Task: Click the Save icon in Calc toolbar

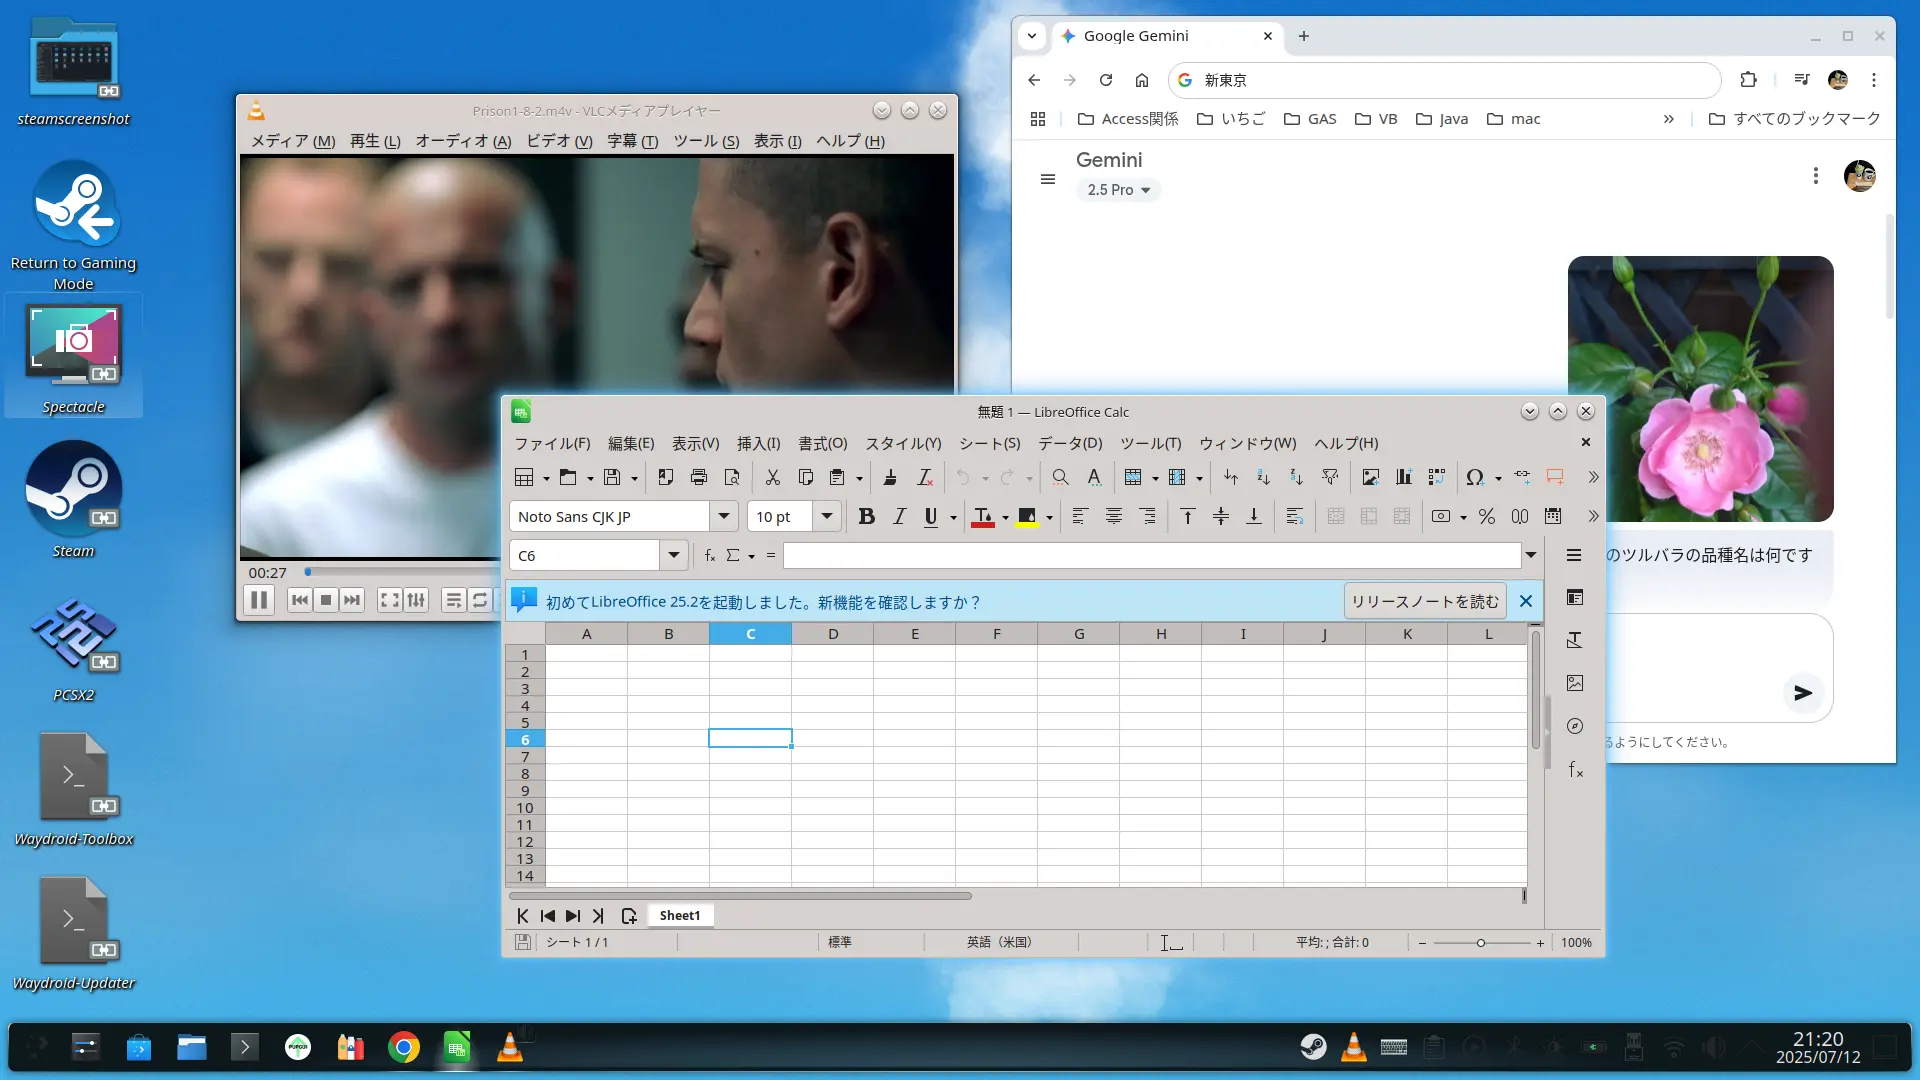Action: [612, 477]
